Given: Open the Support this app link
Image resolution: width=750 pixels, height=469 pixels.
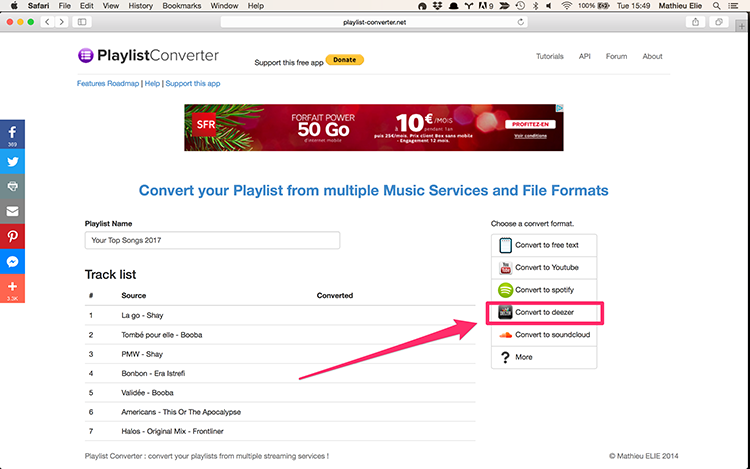Looking at the screenshot, I should [x=193, y=84].
